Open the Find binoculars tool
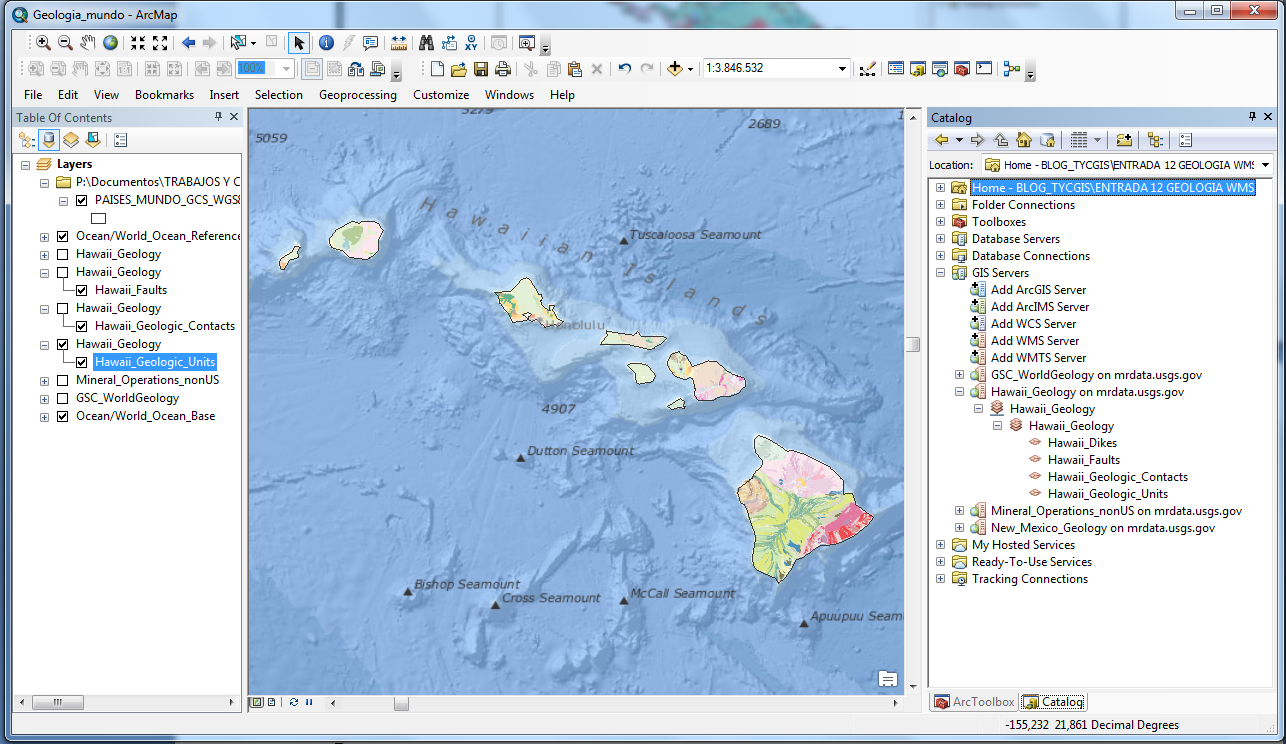 (x=427, y=43)
